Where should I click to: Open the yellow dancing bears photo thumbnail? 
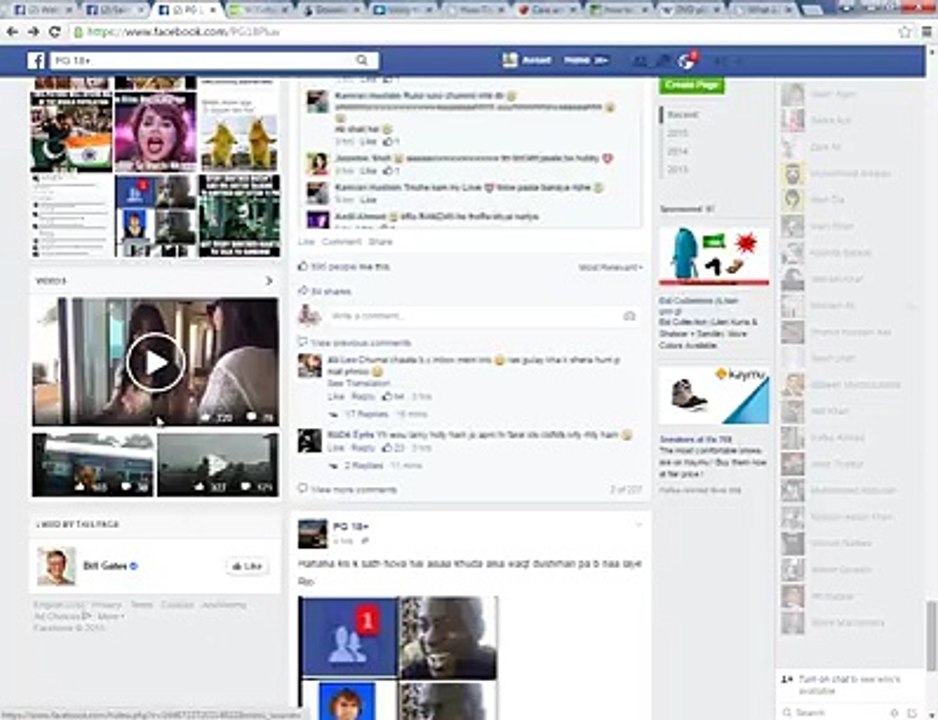[x=240, y=132]
